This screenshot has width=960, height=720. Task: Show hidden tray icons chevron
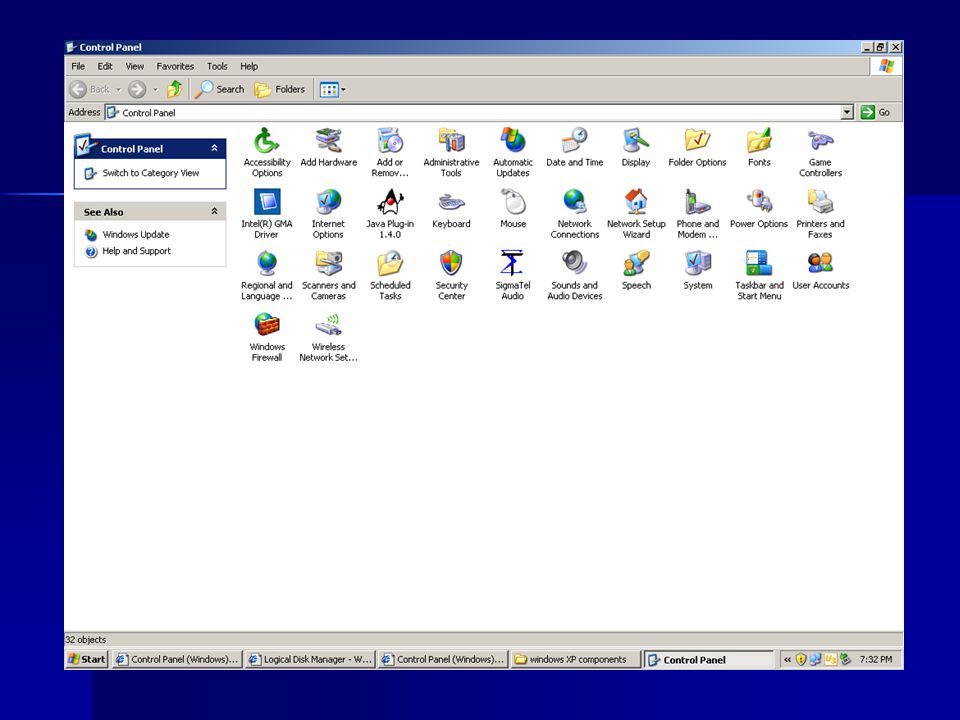[787, 659]
